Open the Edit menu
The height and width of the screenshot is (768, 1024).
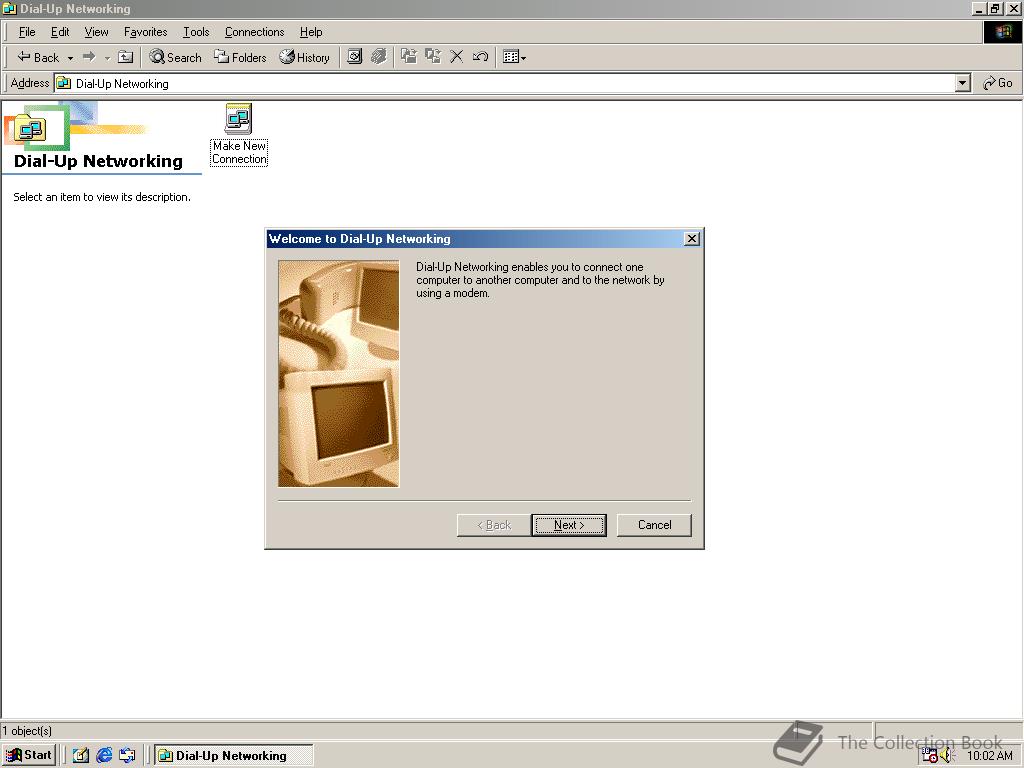[x=60, y=32]
